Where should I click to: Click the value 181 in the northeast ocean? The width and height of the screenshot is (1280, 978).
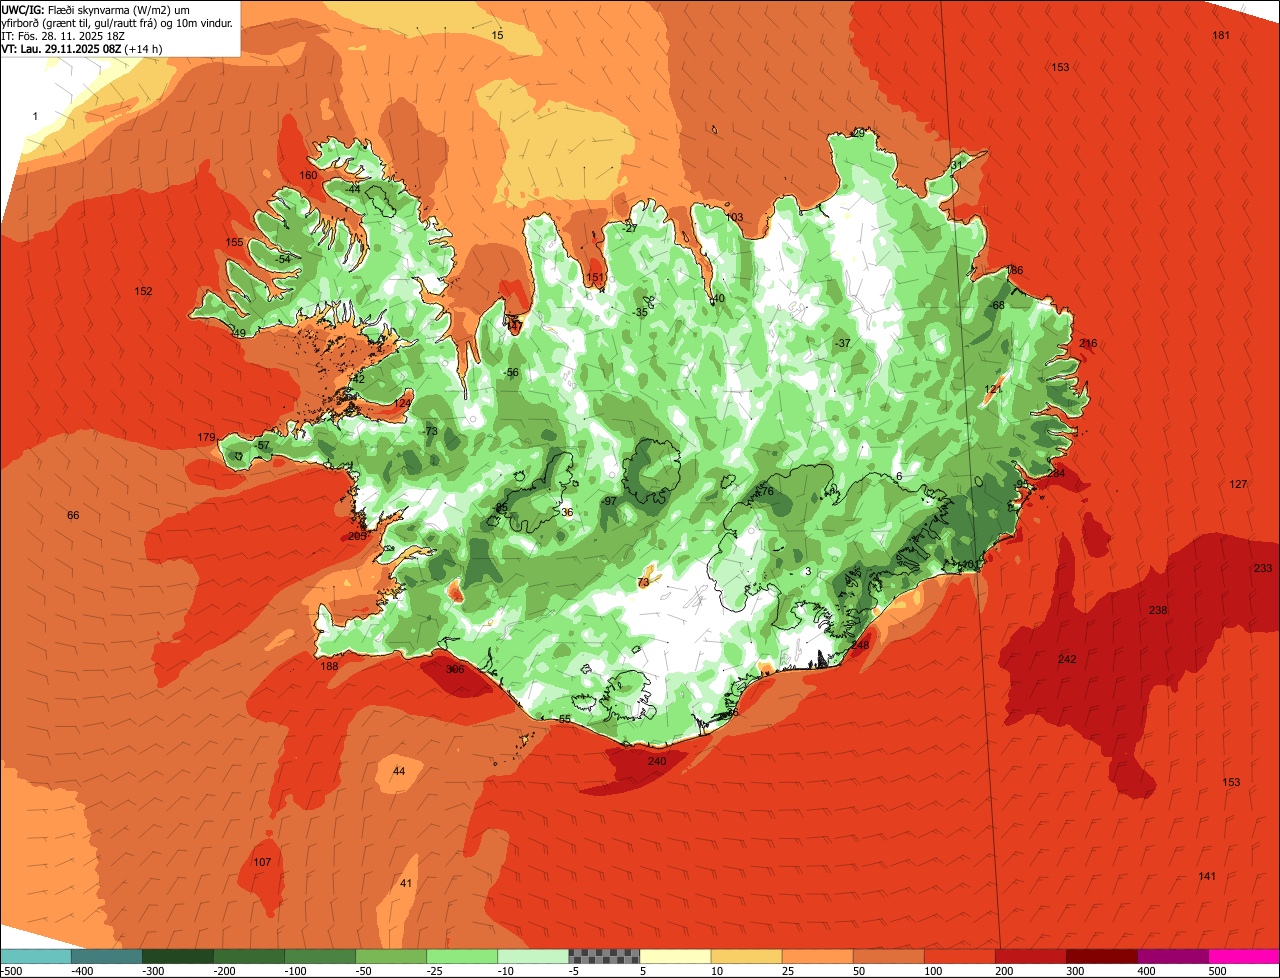(1221, 35)
